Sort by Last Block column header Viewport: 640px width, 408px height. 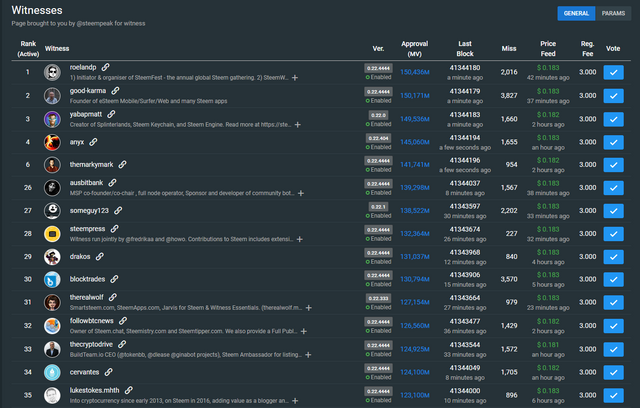tap(465, 49)
